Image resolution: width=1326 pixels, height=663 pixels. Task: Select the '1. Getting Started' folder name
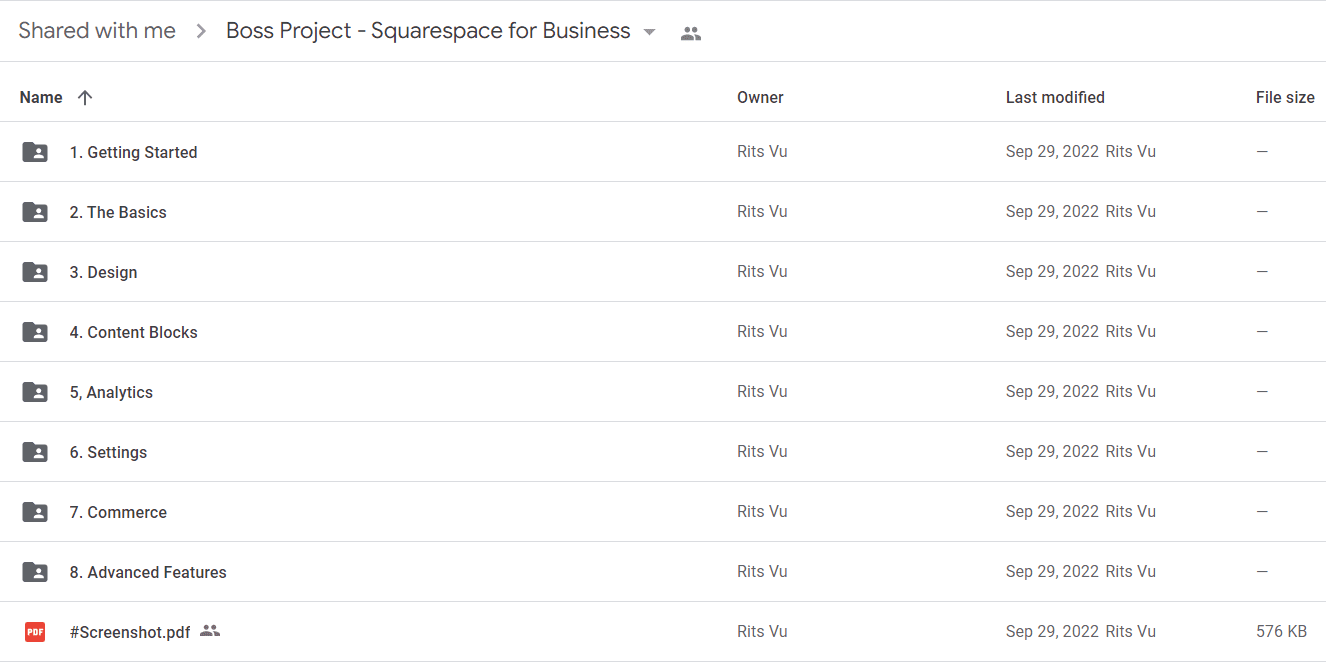point(133,152)
